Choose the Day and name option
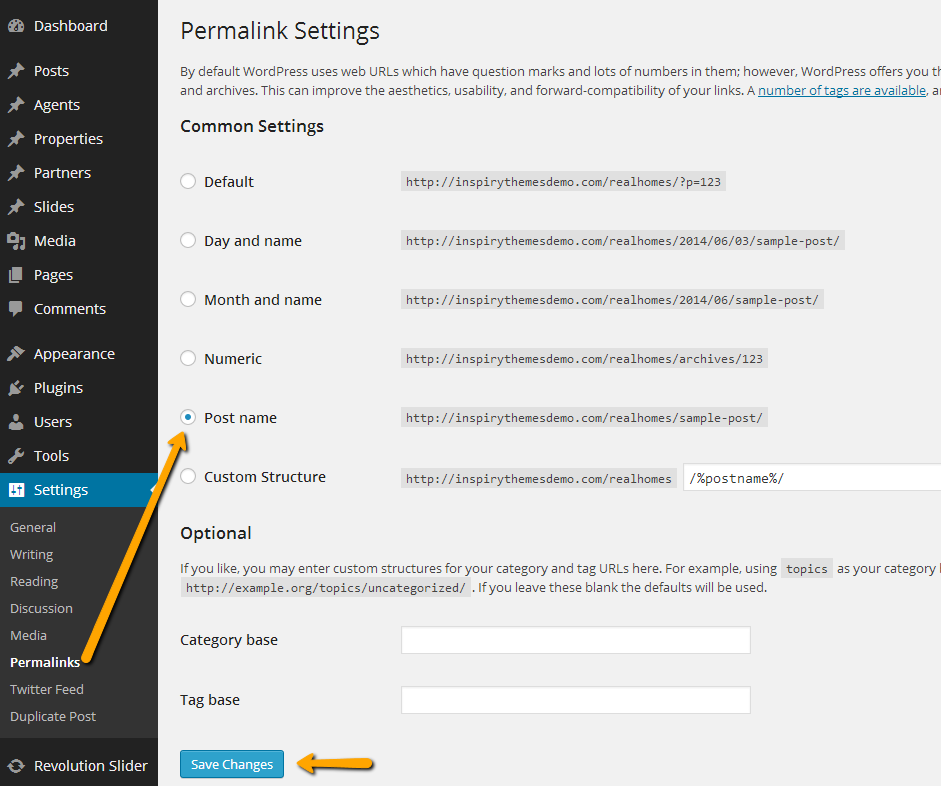This screenshot has height=786, width=941. tap(188, 241)
